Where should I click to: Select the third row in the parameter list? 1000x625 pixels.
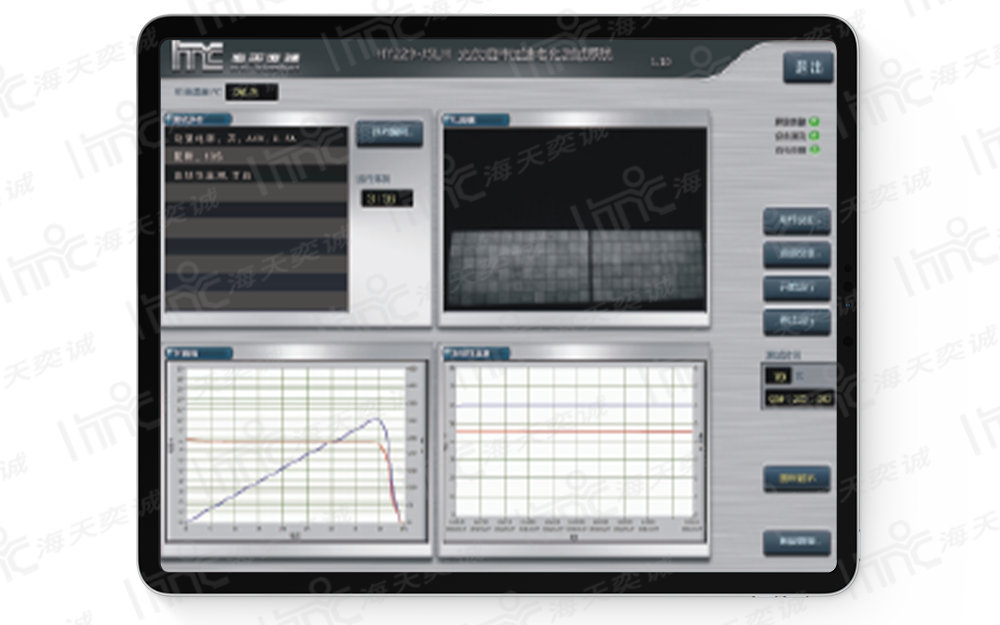256,175
